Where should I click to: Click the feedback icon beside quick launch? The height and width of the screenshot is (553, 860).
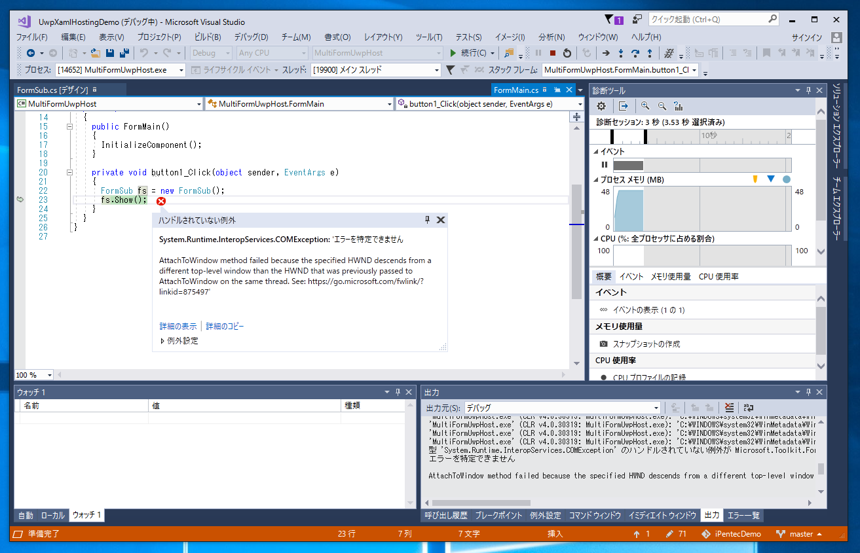coord(637,19)
